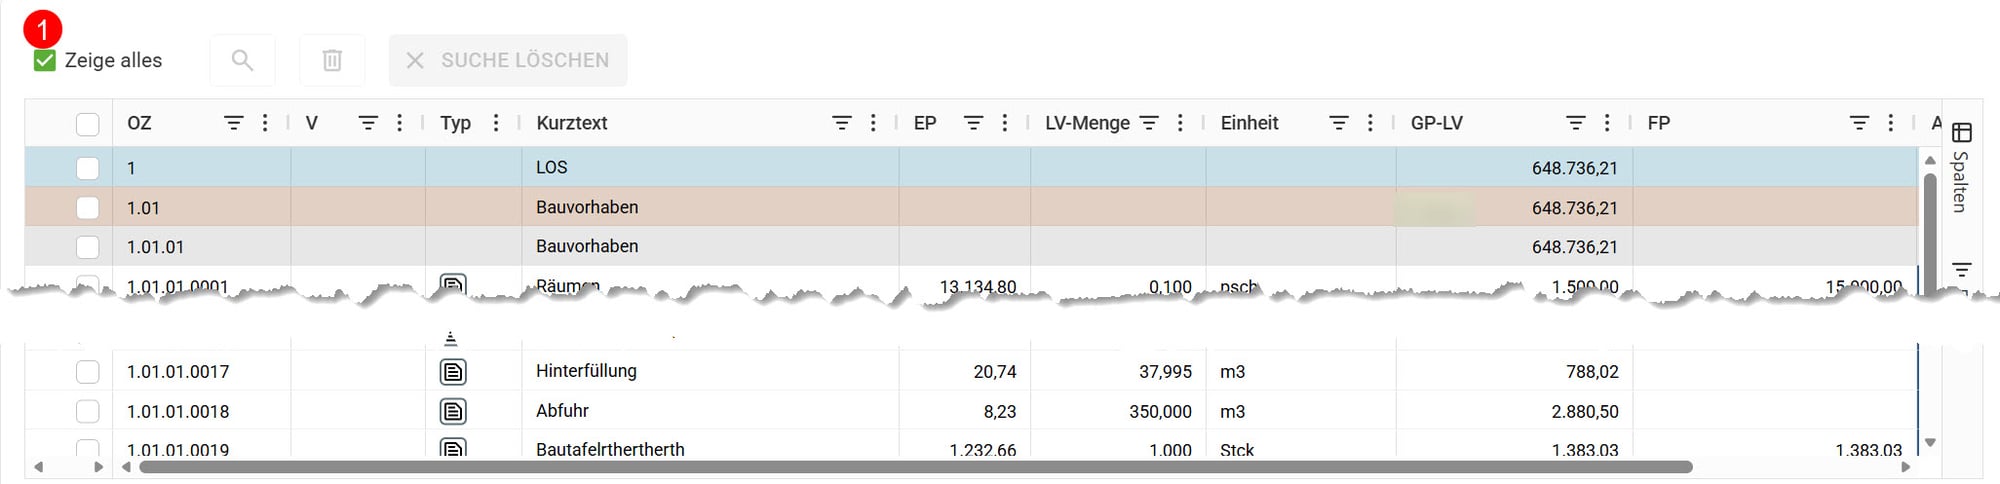Select checkbox for row 1.01.01.0018
This screenshot has height=484, width=2000.
pyautogui.click(x=88, y=411)
